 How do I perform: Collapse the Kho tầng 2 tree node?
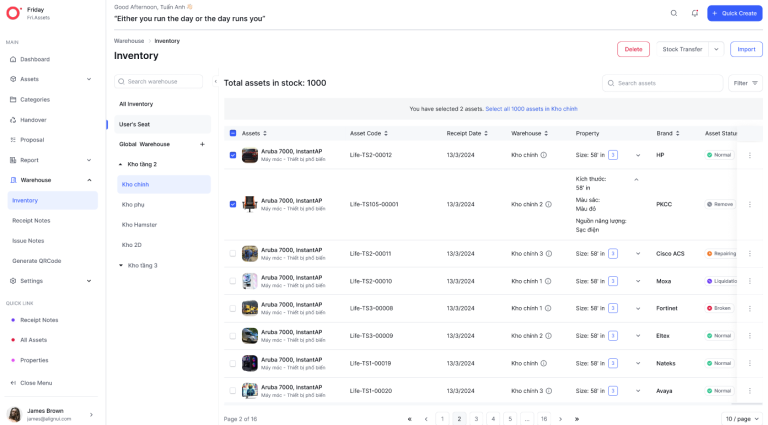click(x=120, y=165)
